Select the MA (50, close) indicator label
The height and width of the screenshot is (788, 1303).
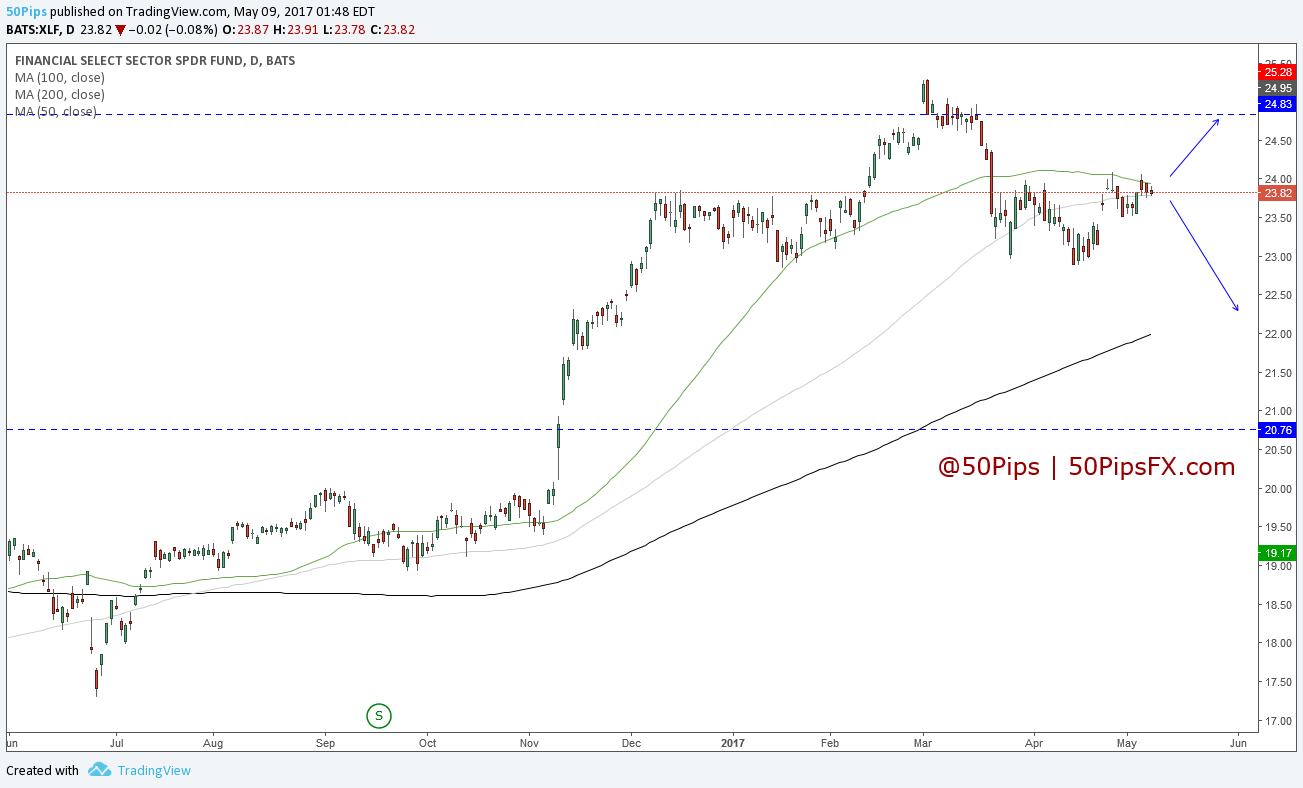(x=56, y=111)
